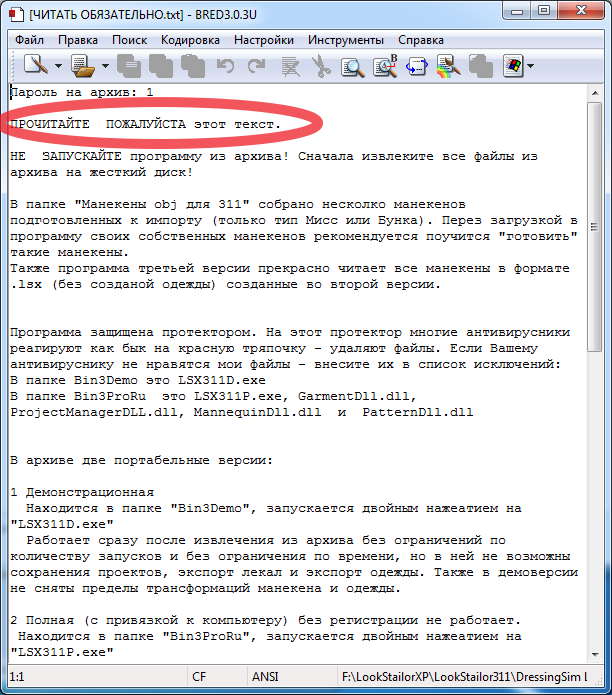The width and height of the screenshot is (612, 695).
Task: Click the 1:1 cursor position in the status bar
Action: [17, 677]
